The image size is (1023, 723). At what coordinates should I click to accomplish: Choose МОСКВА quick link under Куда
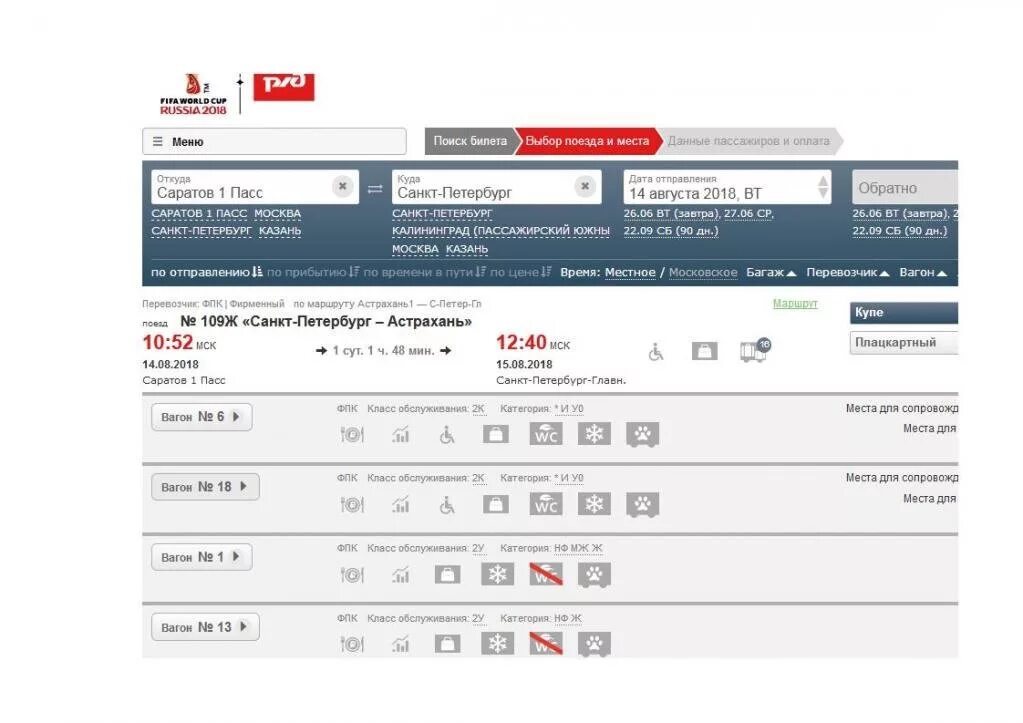(x=415, y=249)
